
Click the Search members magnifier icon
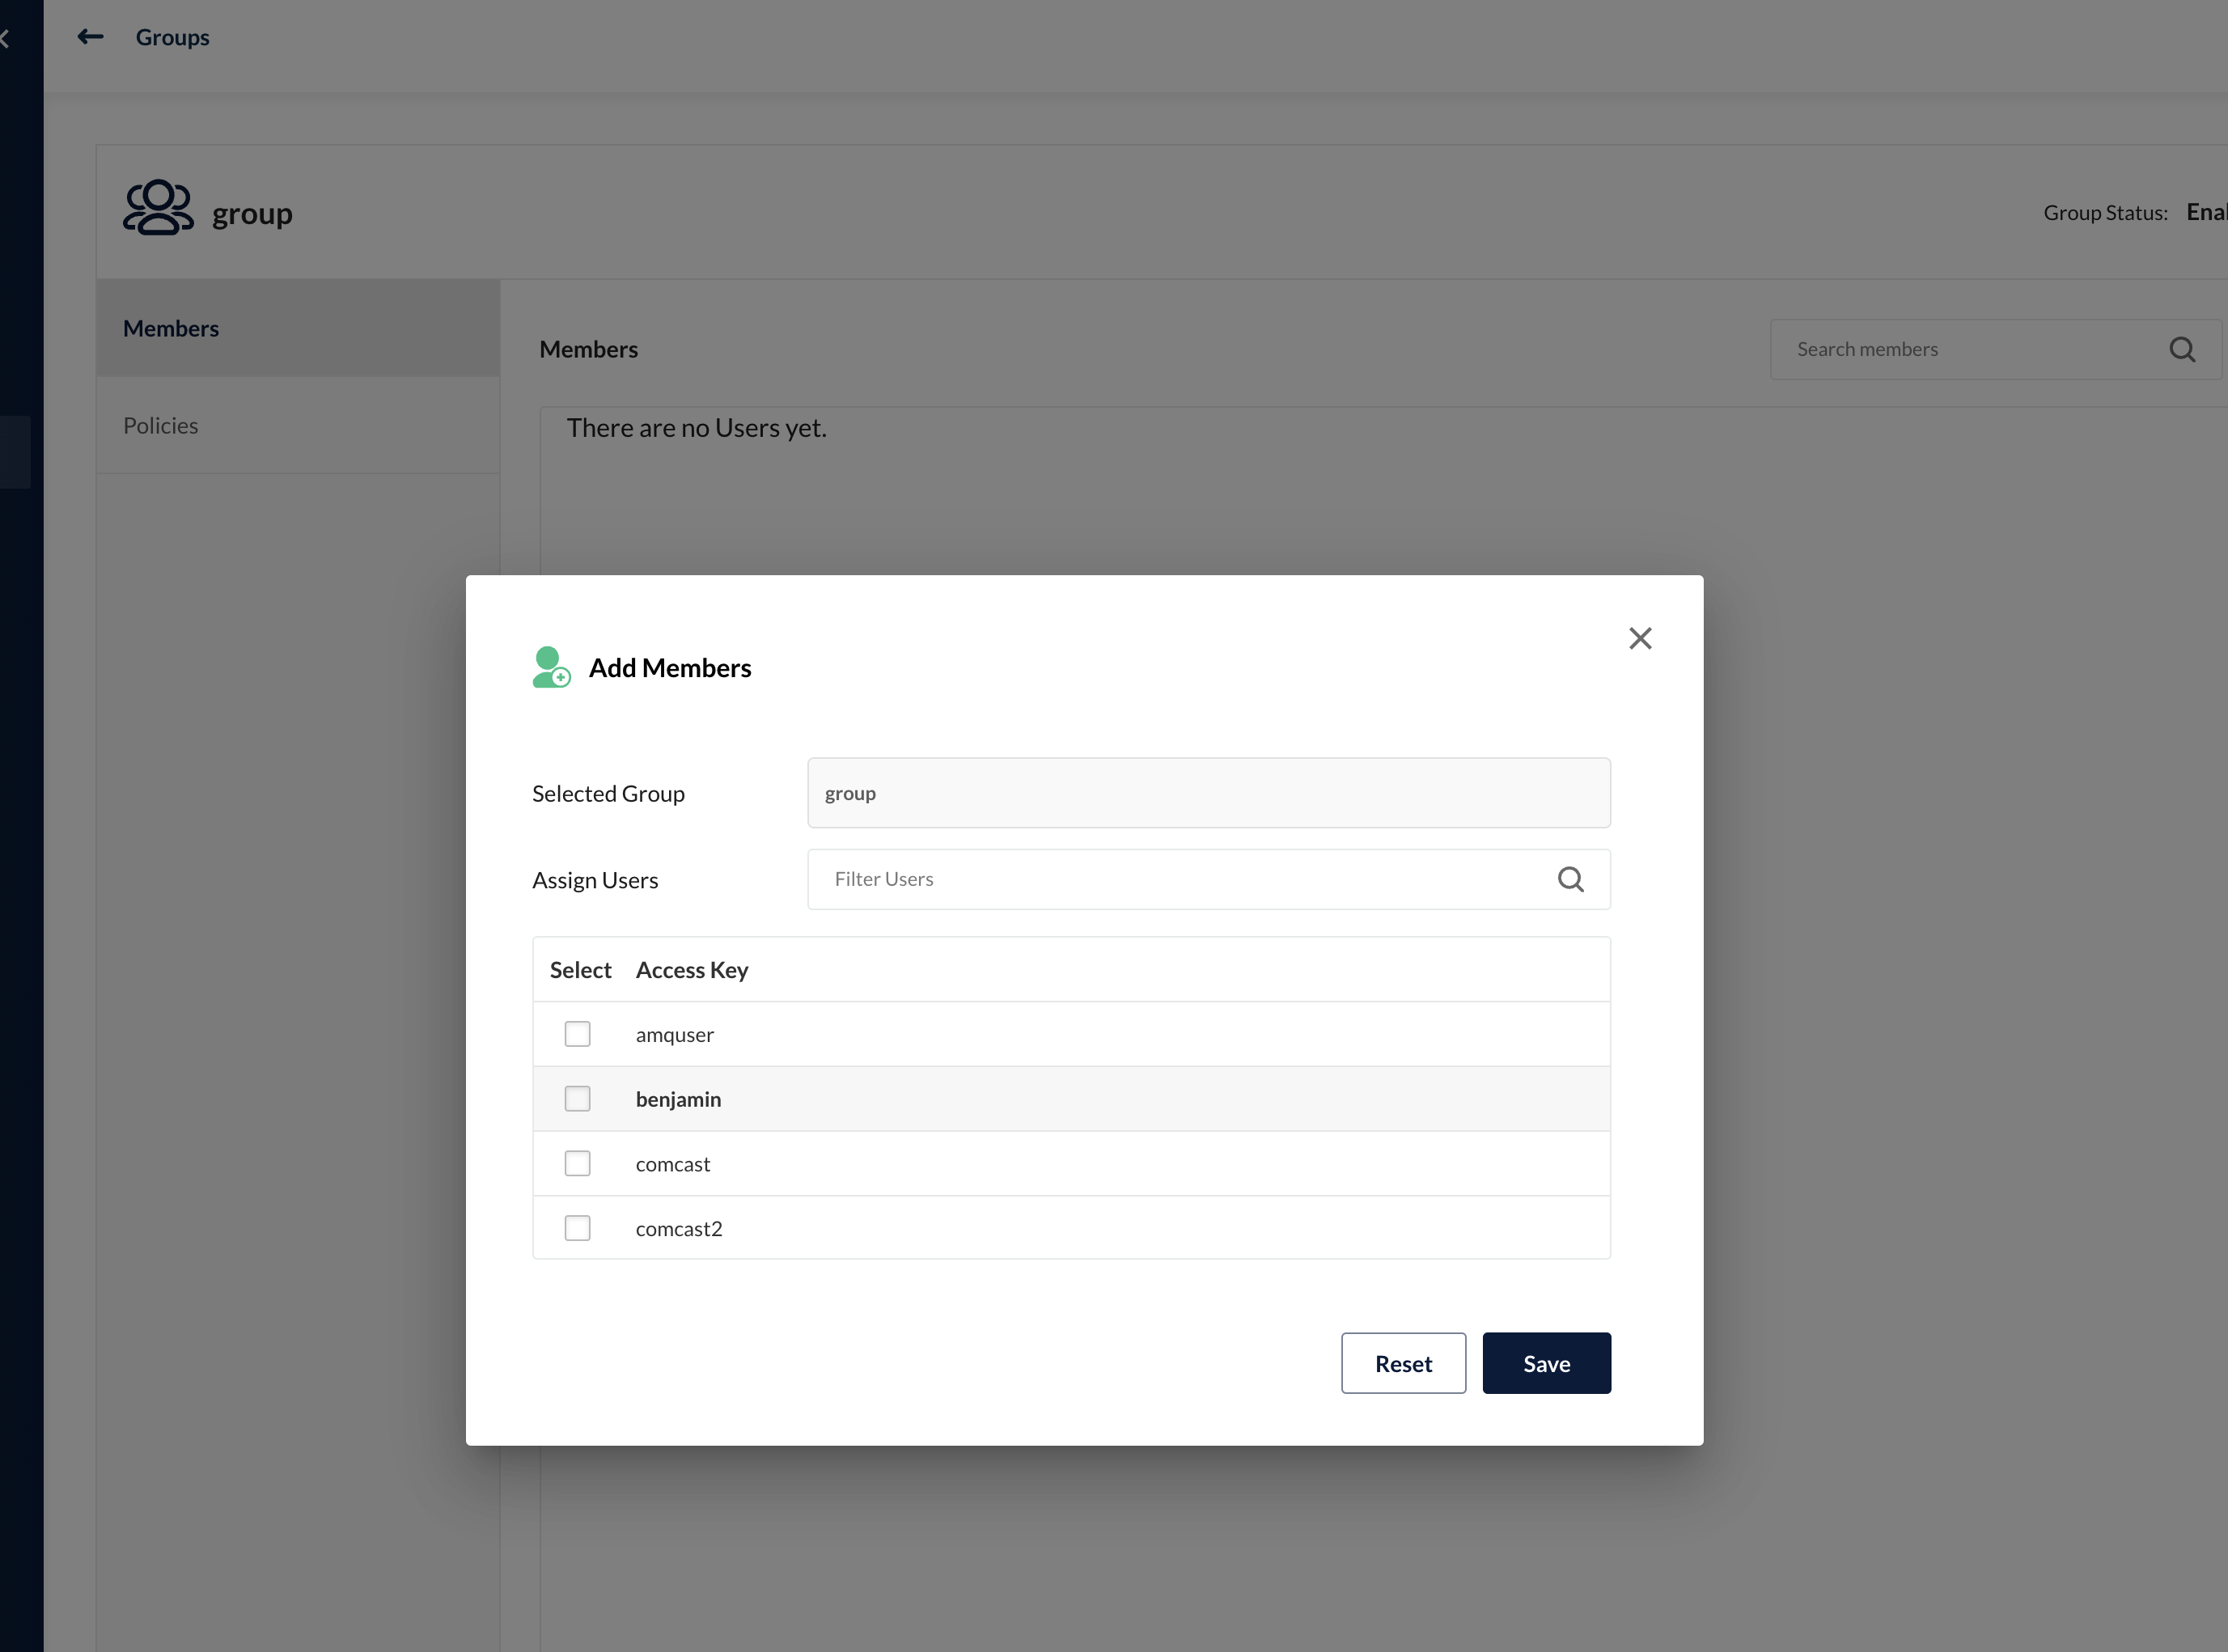2181,349
